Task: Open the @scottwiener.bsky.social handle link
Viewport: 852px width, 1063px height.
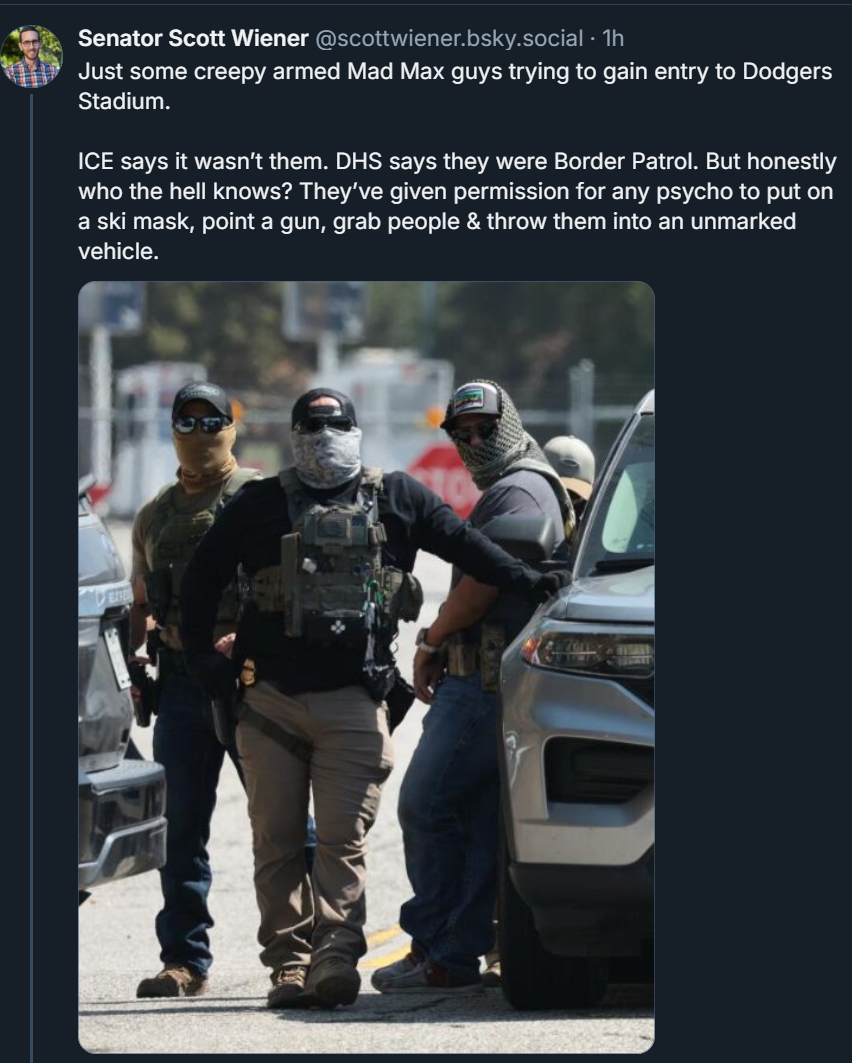Action: (x=449, y=39)
